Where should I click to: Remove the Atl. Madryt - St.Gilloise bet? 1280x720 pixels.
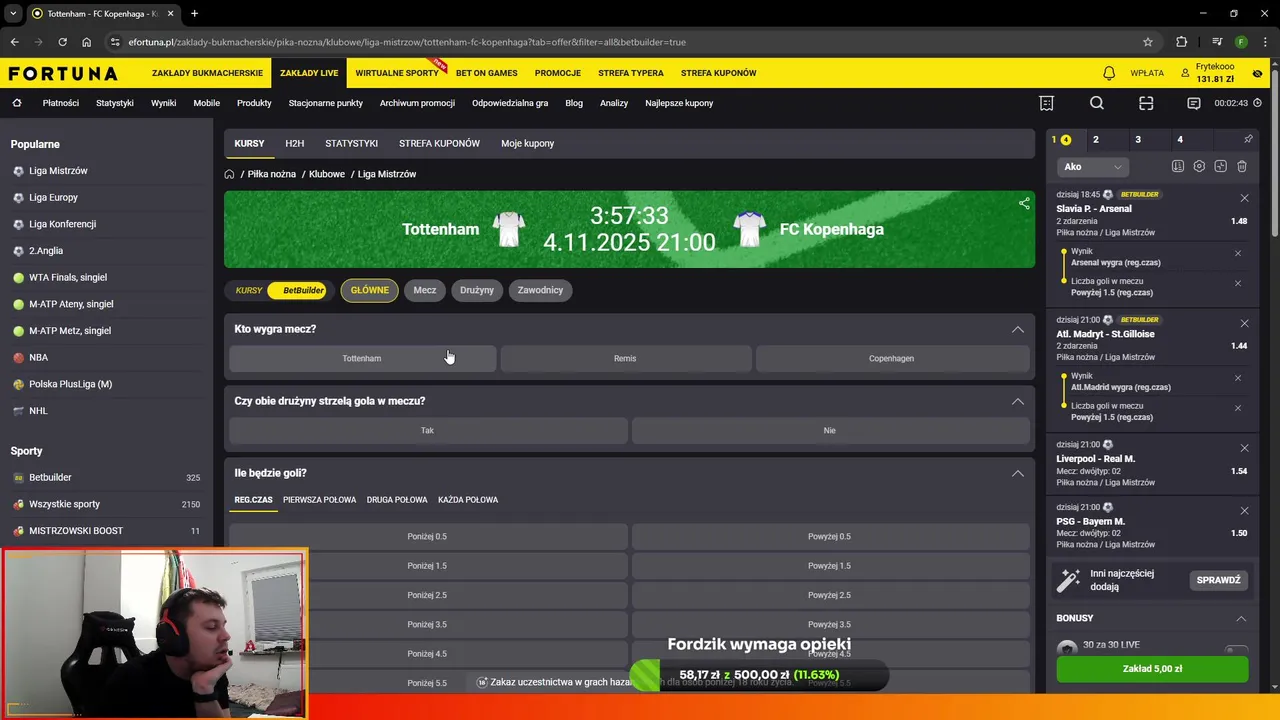click(x=1244, y=323)
